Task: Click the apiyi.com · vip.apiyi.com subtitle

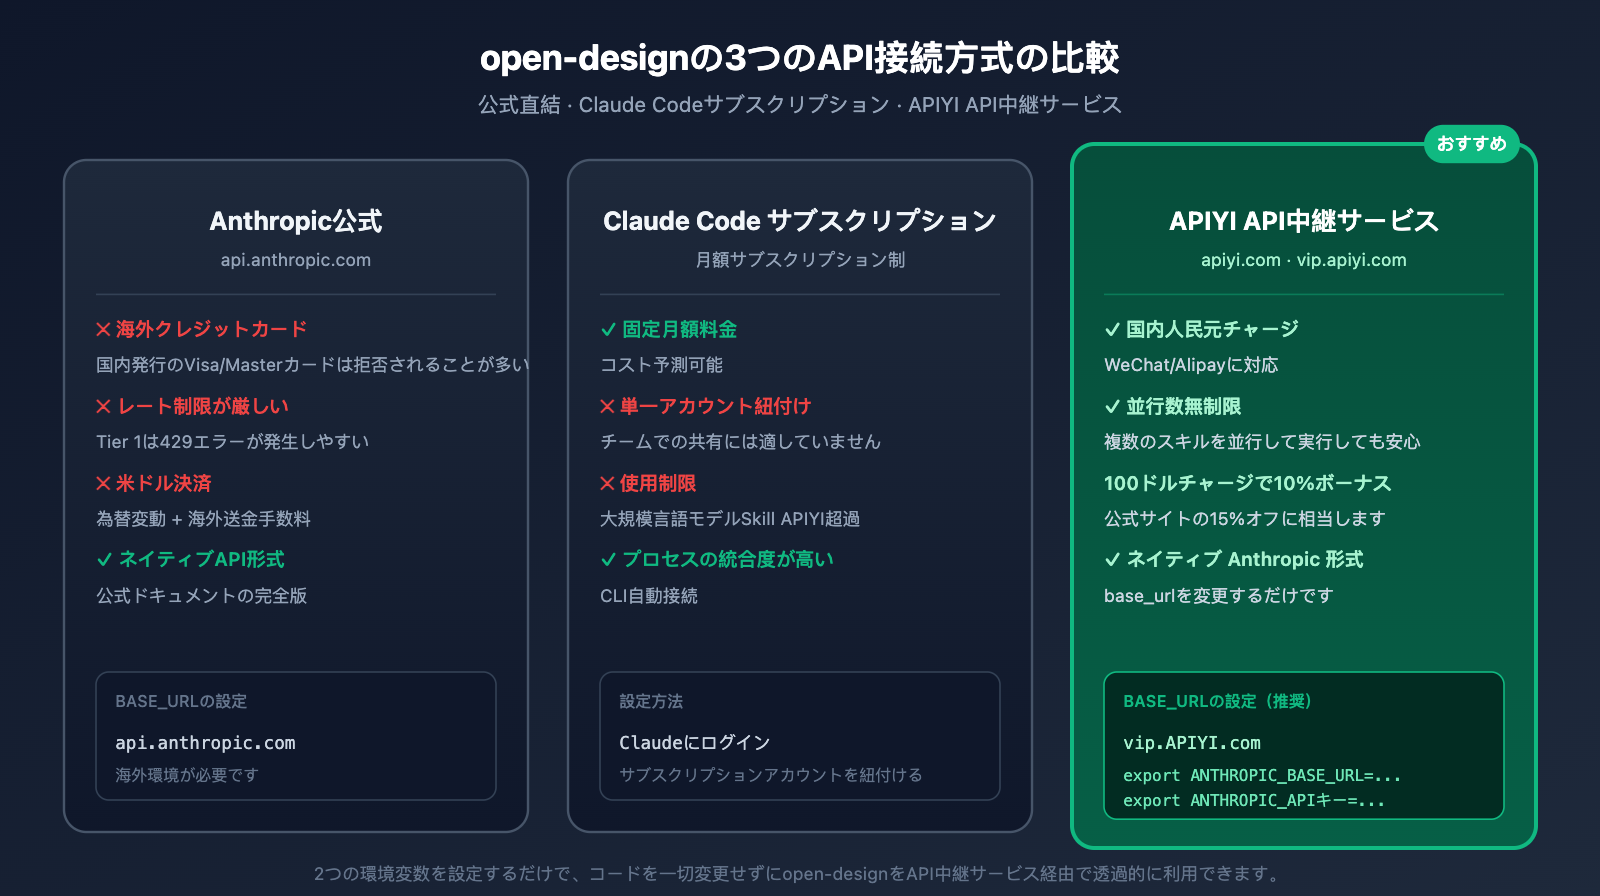Action: (1304, 260)
